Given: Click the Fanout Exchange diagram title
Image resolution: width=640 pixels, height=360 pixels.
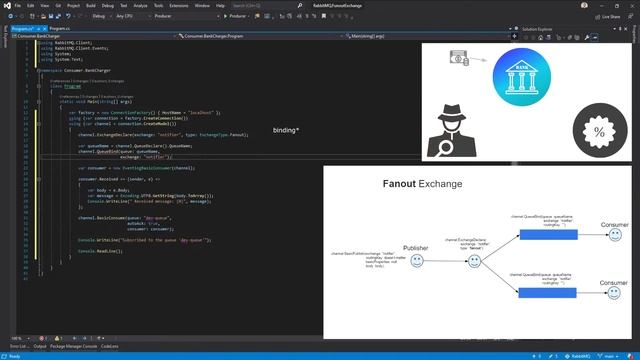Looking at the screenshot, I should pos(422,184).
